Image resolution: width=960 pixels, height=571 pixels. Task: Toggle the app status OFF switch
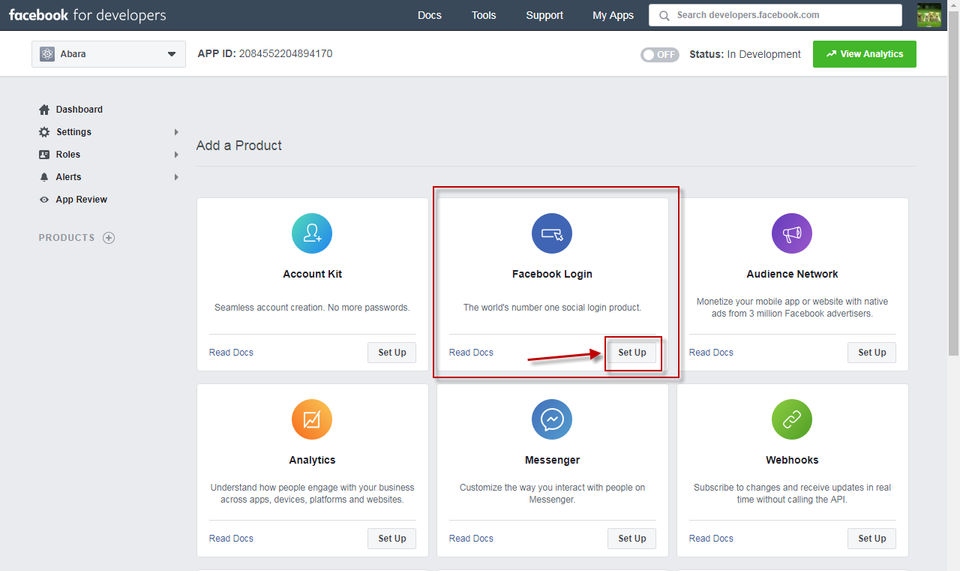coord(660,54)
